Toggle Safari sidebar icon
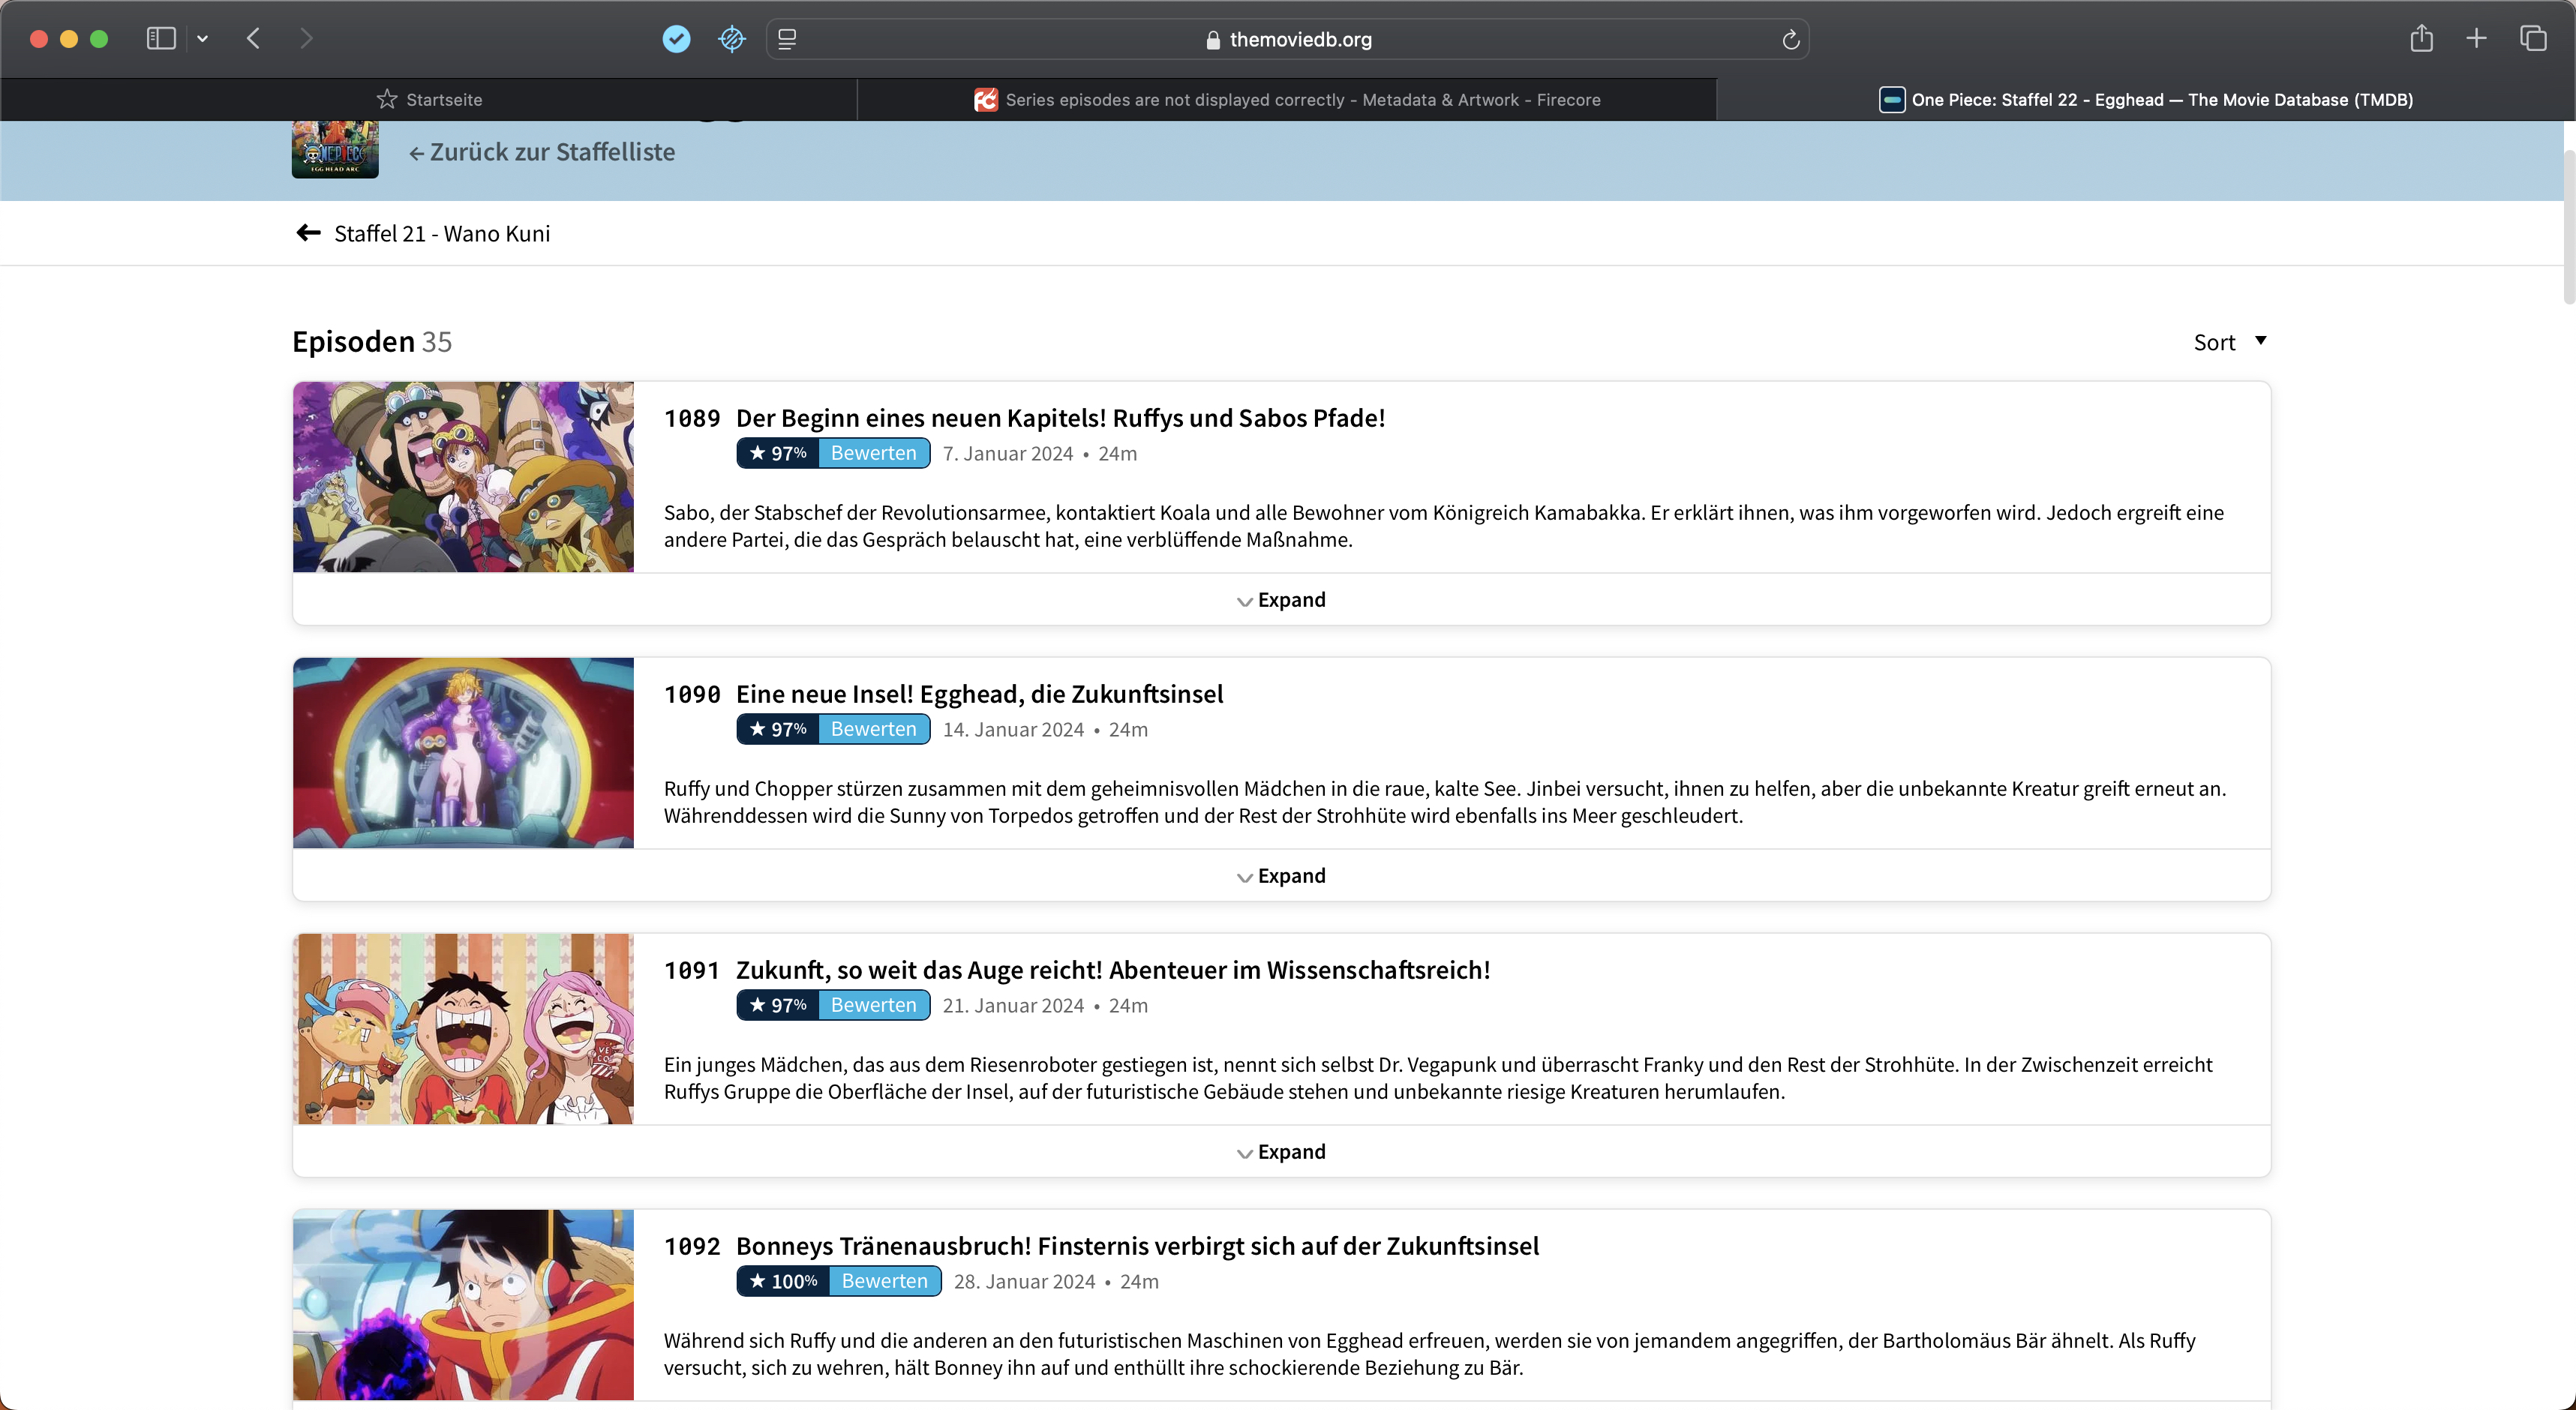 pos(161,39)
